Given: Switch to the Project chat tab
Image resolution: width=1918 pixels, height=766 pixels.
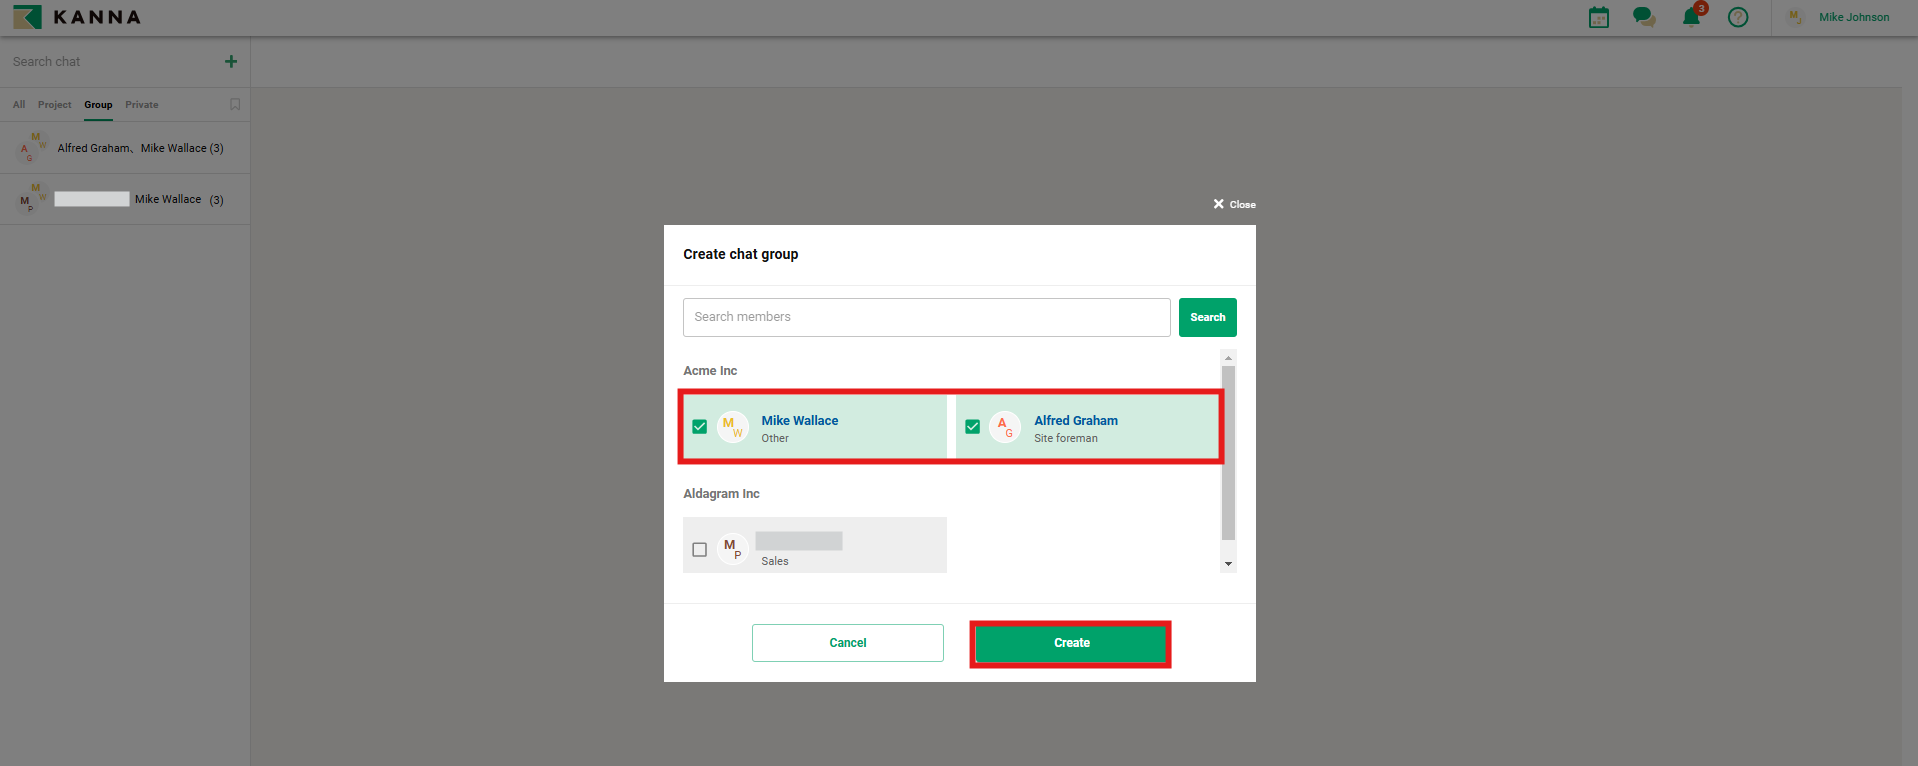Looking at the screenshot, I should (54, 105).
